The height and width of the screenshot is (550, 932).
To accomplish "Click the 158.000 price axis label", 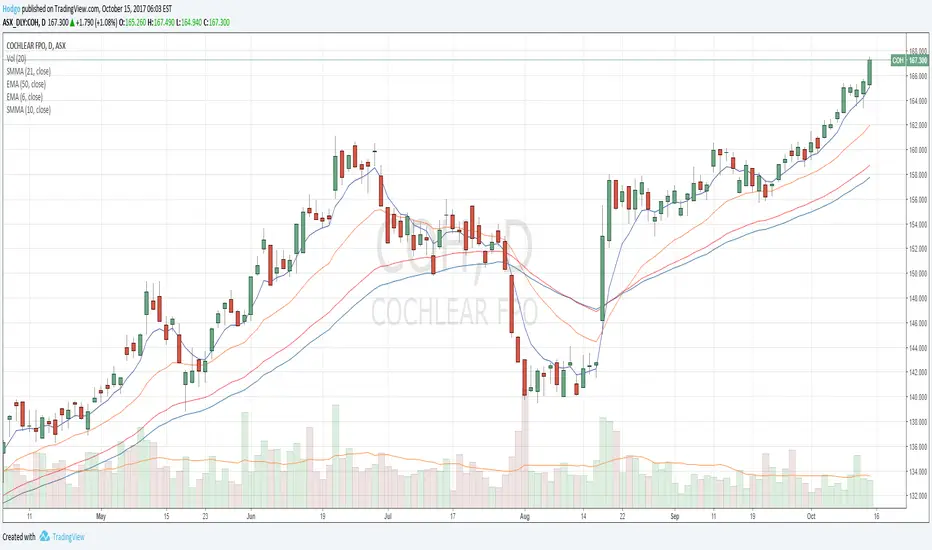I will pyautogui.click(x=917, y=175).
